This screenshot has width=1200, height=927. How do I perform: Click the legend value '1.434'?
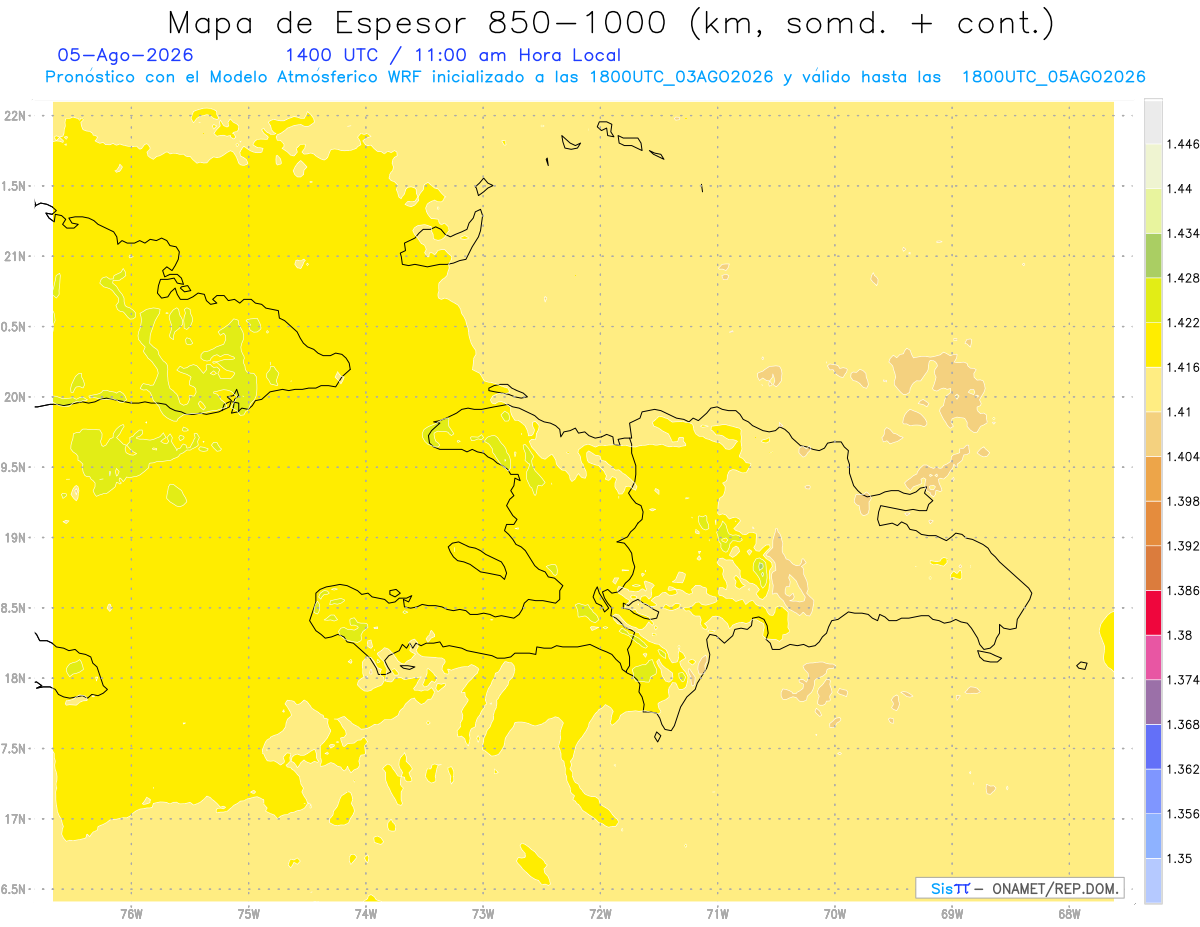point(1183,233)
